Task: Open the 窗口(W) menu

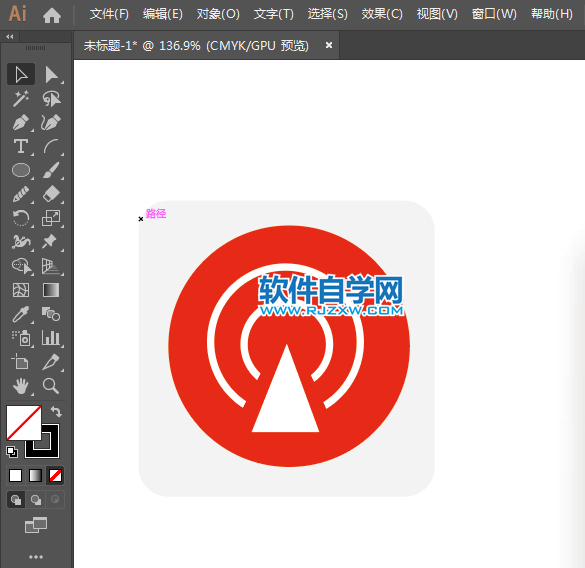Action: 494,14
